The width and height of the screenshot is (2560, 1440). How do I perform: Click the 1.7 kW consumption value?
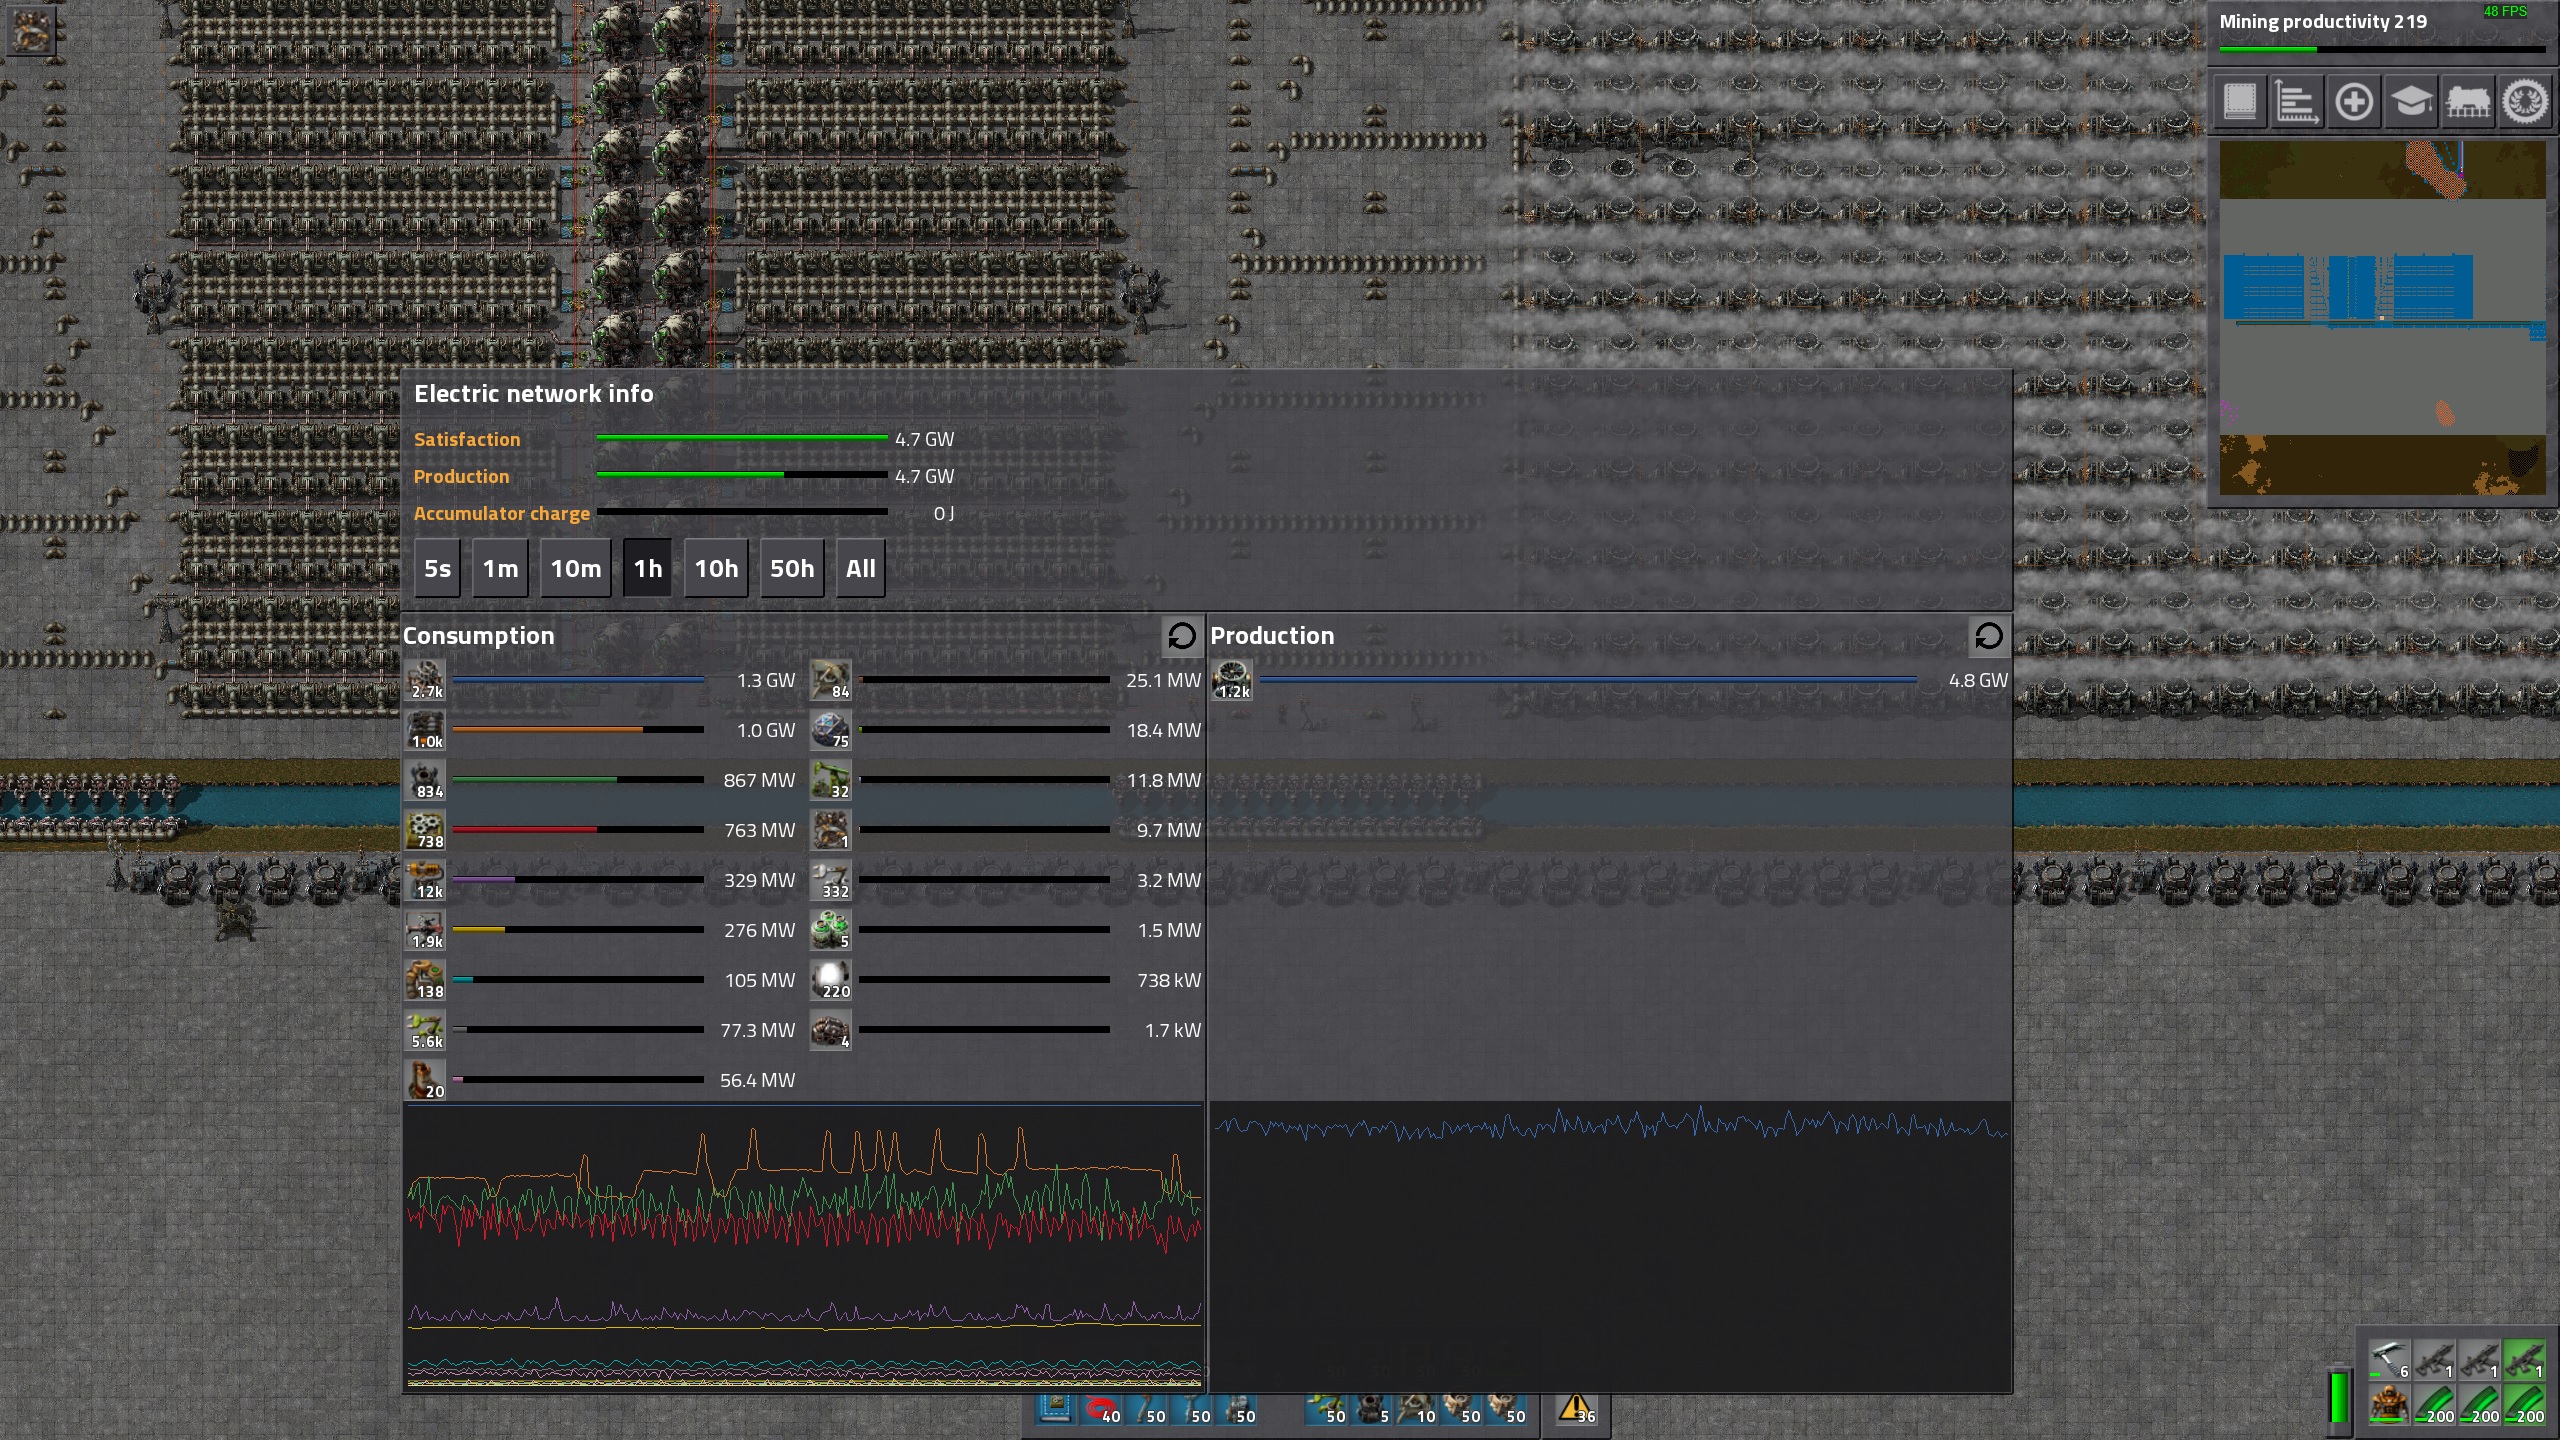[x=1172, y=1030]
